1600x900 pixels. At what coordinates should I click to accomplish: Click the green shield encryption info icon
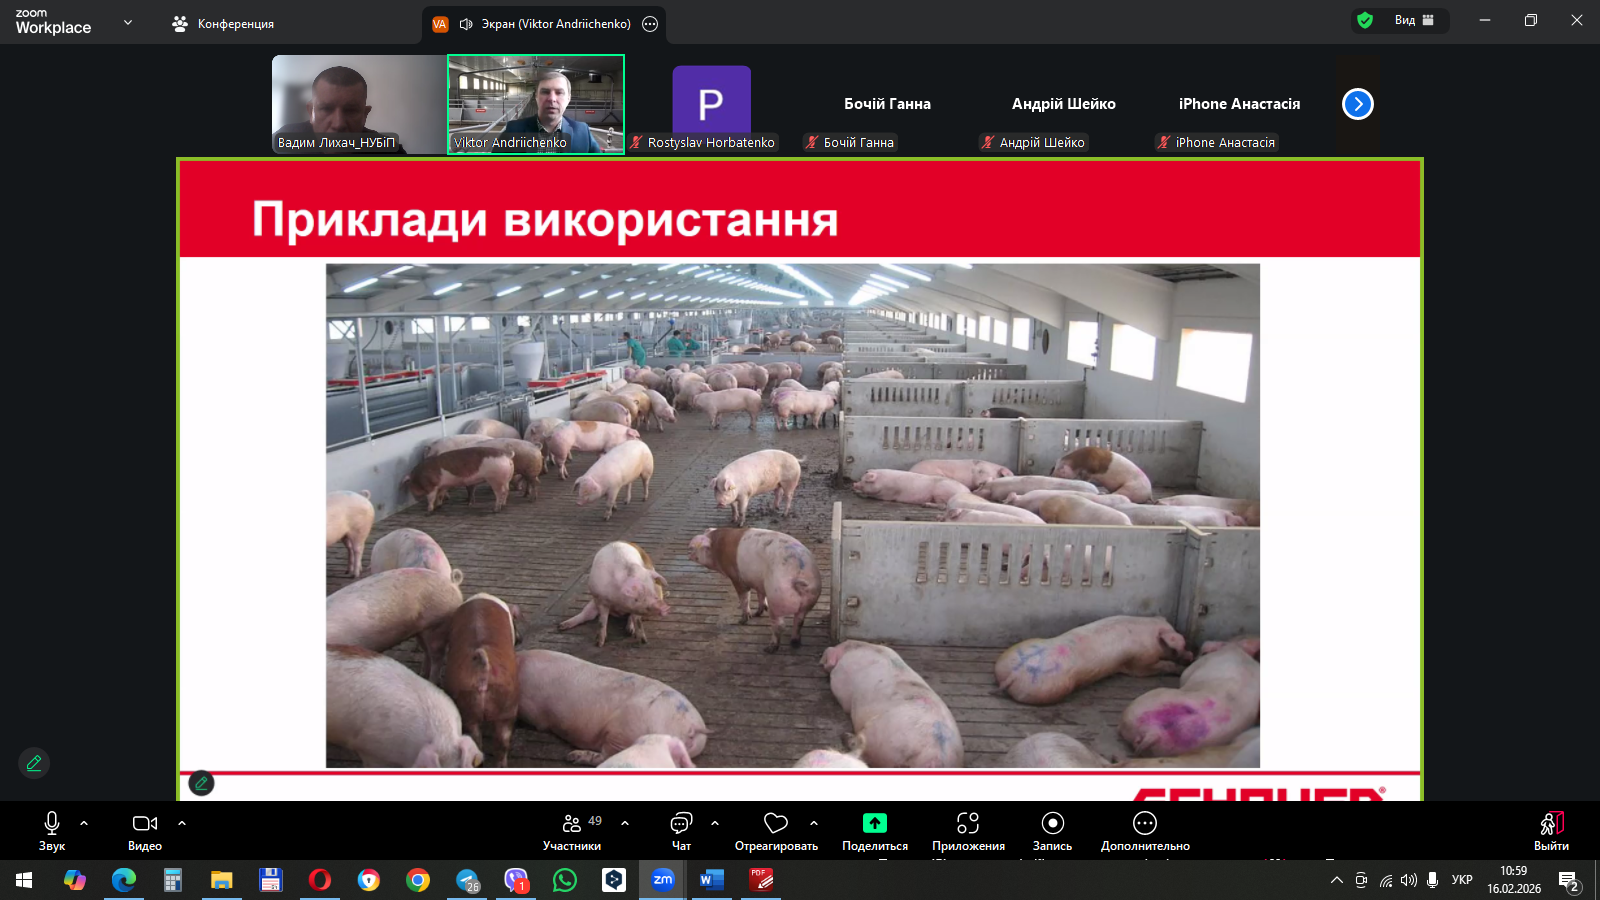coord(1365,20)
